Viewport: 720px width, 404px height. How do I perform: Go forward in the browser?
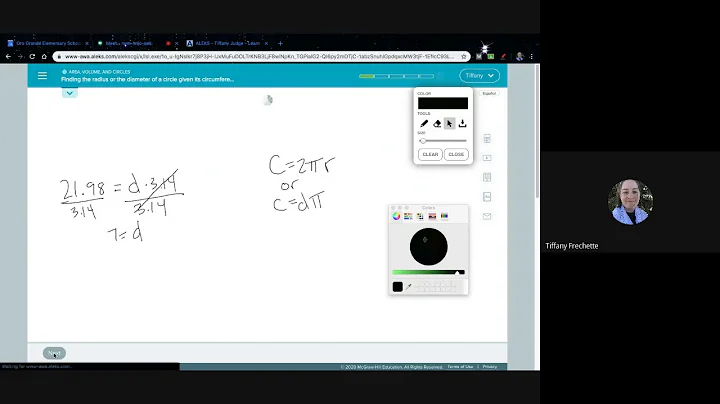point(20,56)
